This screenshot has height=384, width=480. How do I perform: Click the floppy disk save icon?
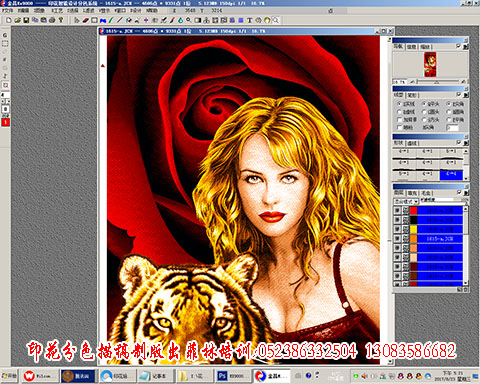pos(26,20)
